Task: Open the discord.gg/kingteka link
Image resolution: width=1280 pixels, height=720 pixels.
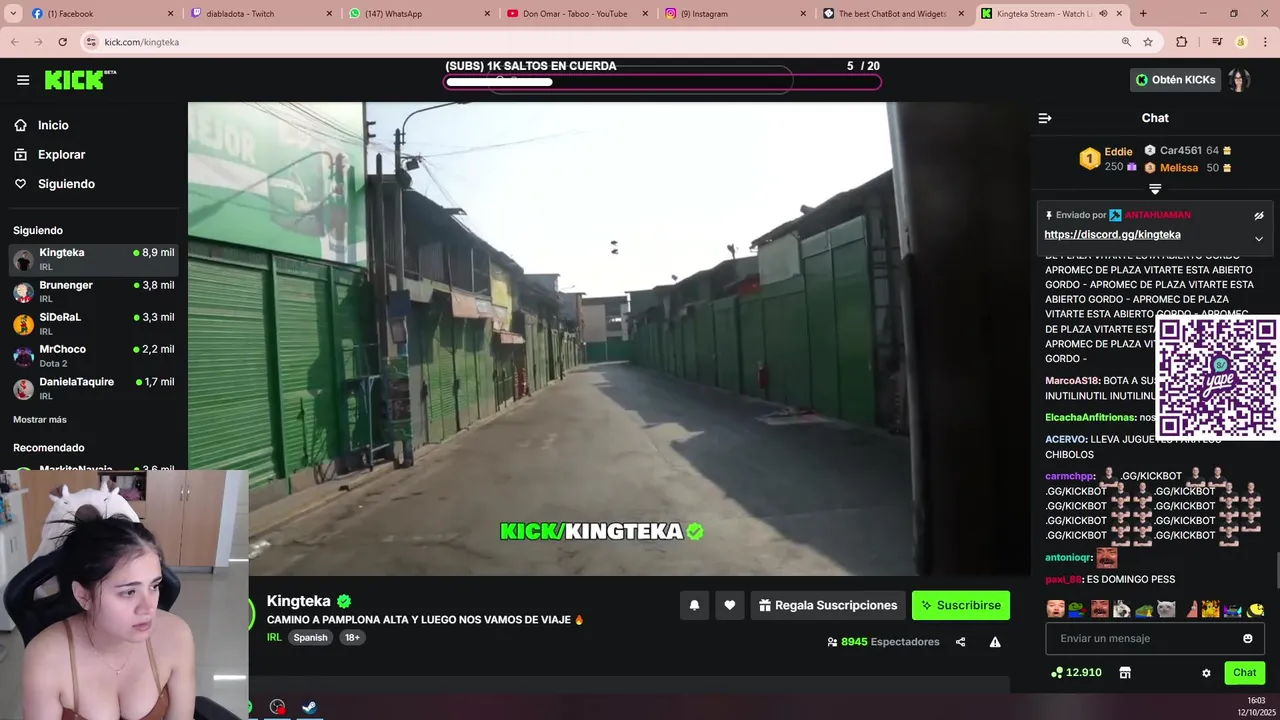Action: pos(1112,235)
